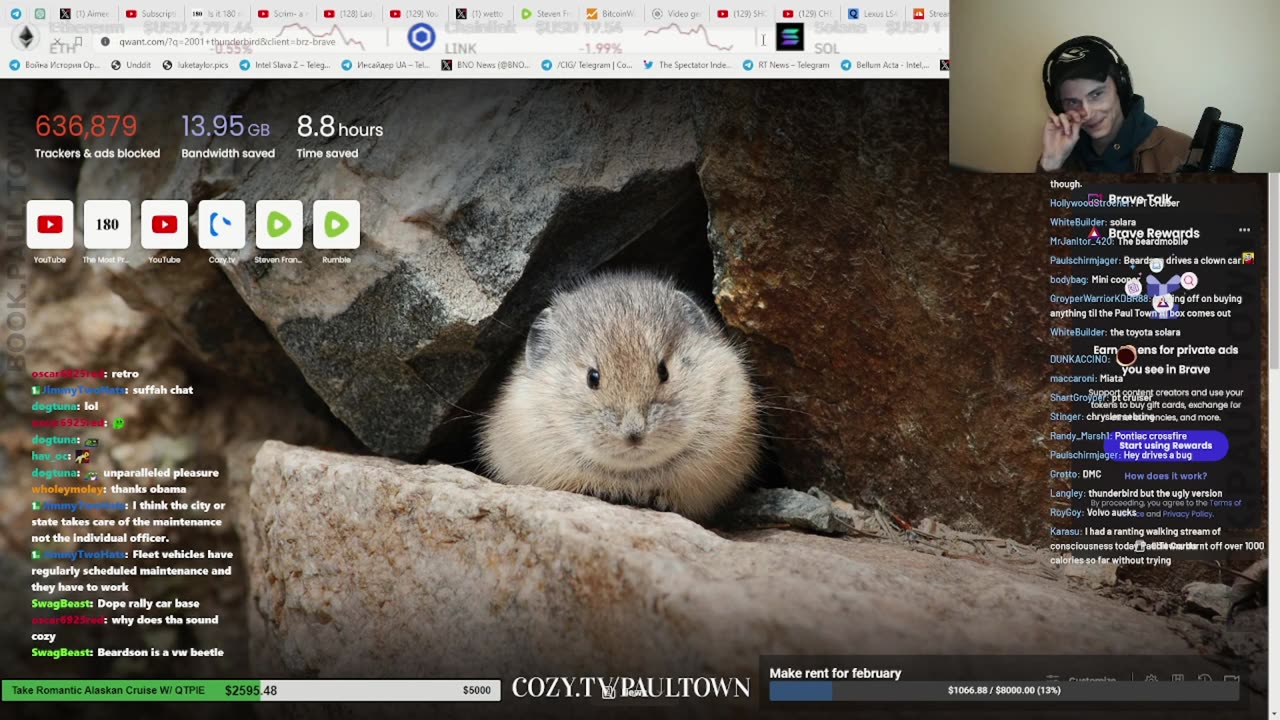This screenshot has height=720, width=1280.
Task: Click the 'How does it work?' link
Action: [1165, 476]
